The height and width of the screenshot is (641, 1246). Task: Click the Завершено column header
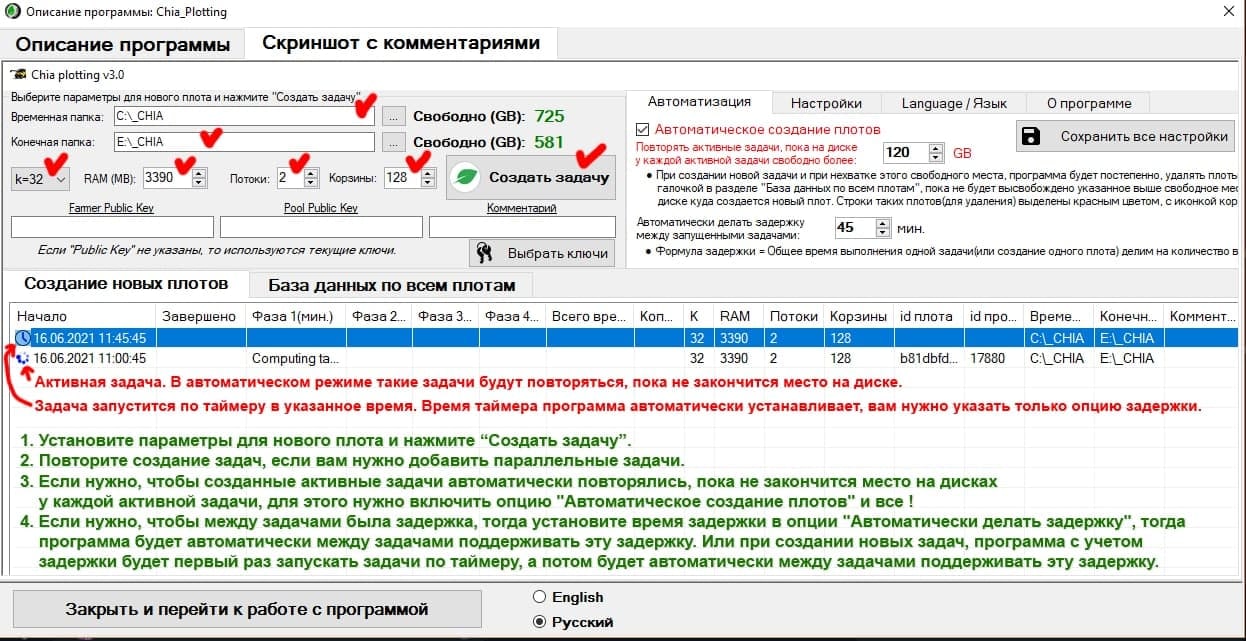(x=201, y=316)
